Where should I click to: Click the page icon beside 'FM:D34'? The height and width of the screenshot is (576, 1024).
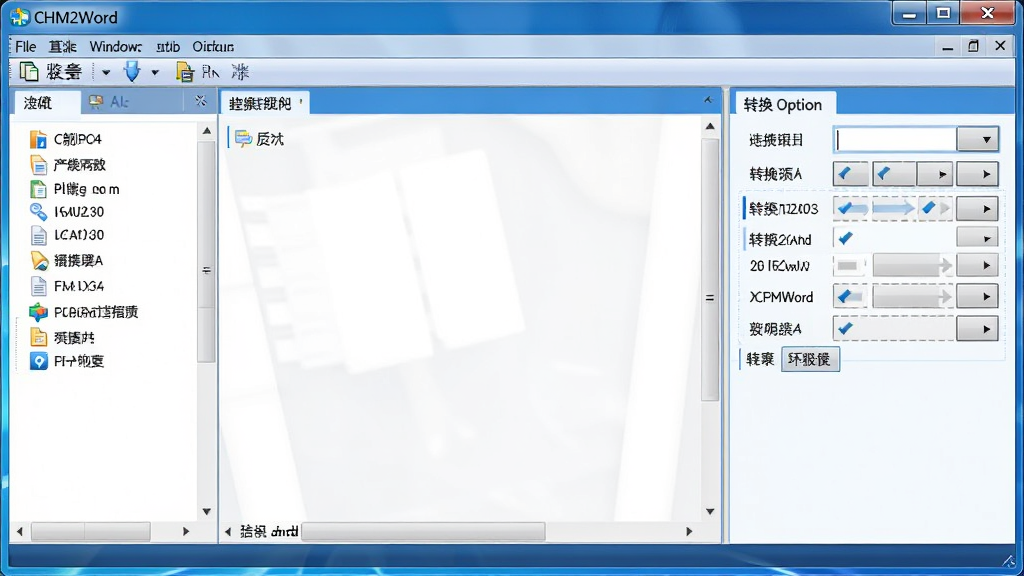pos(39,286)
